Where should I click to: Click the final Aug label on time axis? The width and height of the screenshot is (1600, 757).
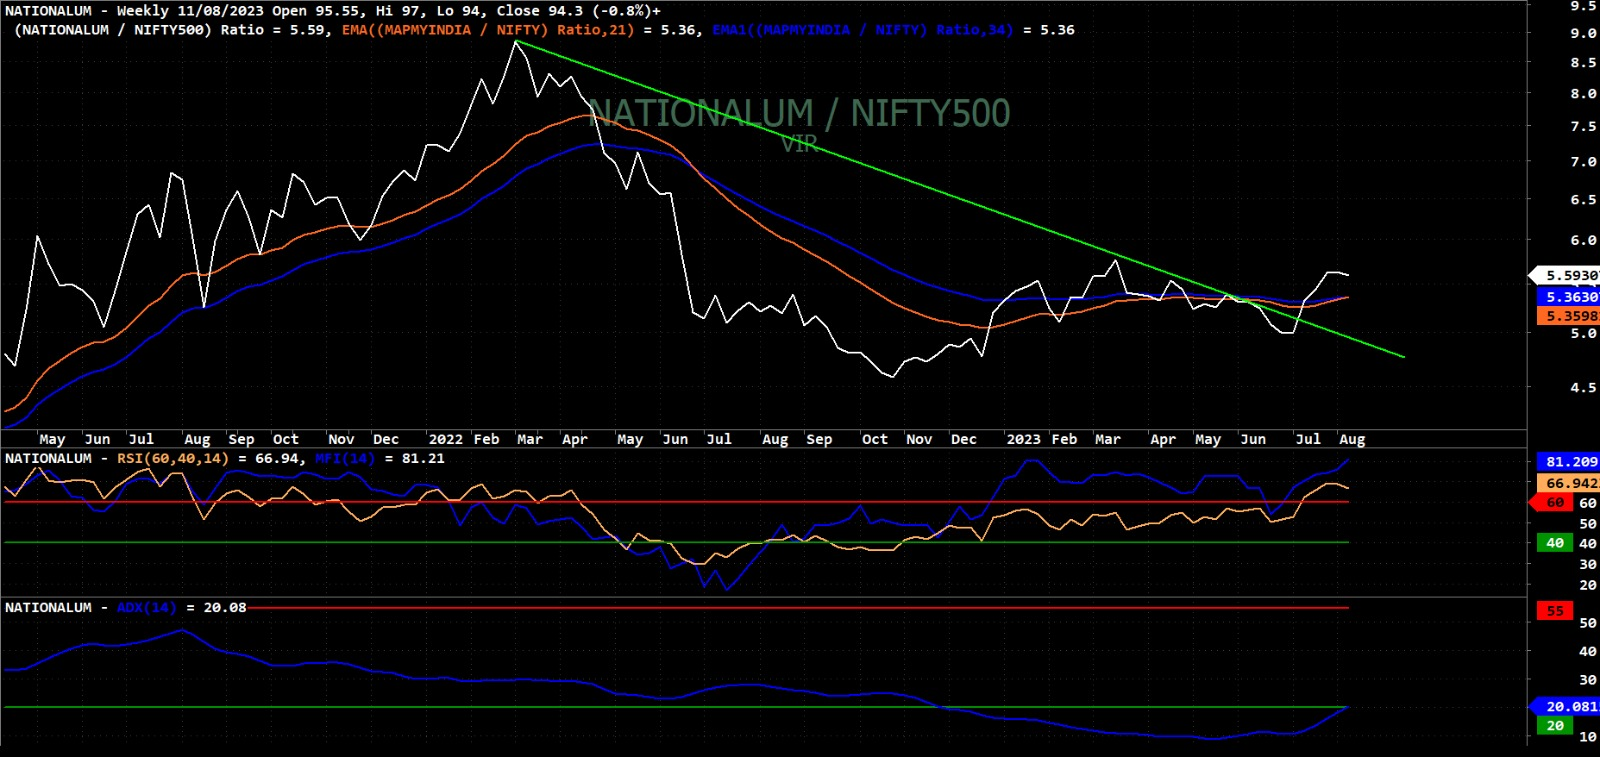1352,439
